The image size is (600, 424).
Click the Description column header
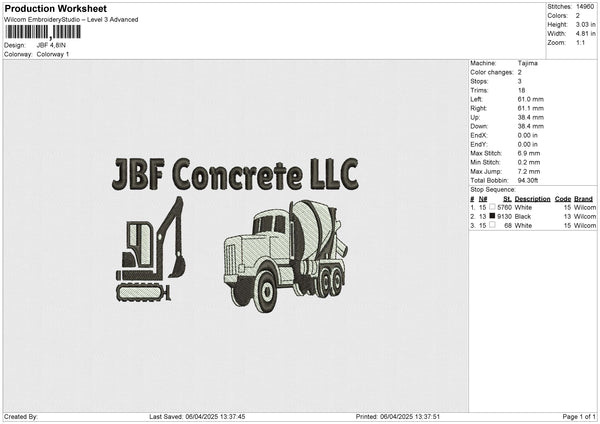pos(532,198)
